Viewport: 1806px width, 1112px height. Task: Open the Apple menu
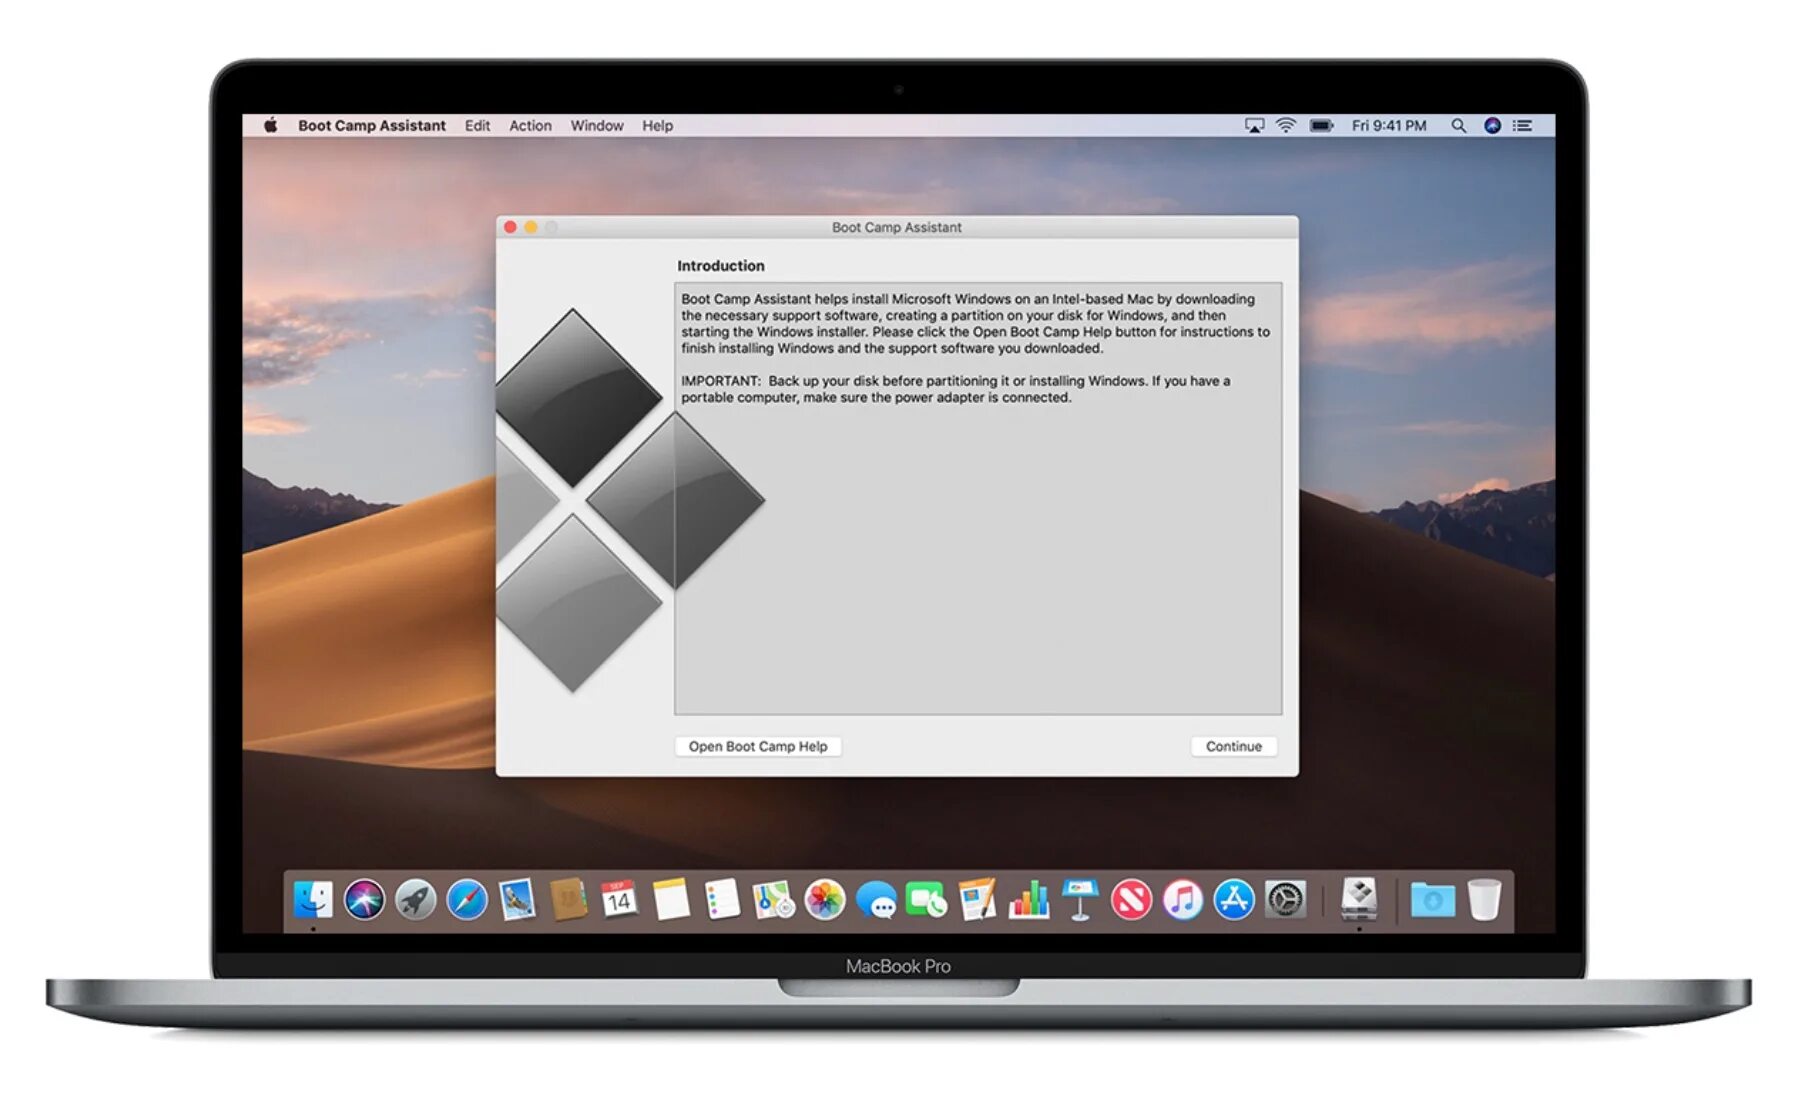point(270,126)
